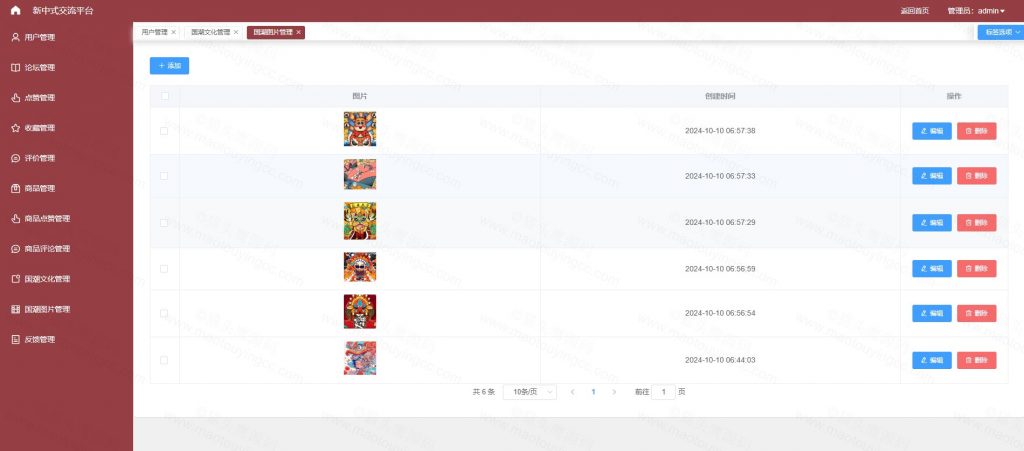Click previous page arrow
The image size is (1024, 451).
click(x=573, y=392)
